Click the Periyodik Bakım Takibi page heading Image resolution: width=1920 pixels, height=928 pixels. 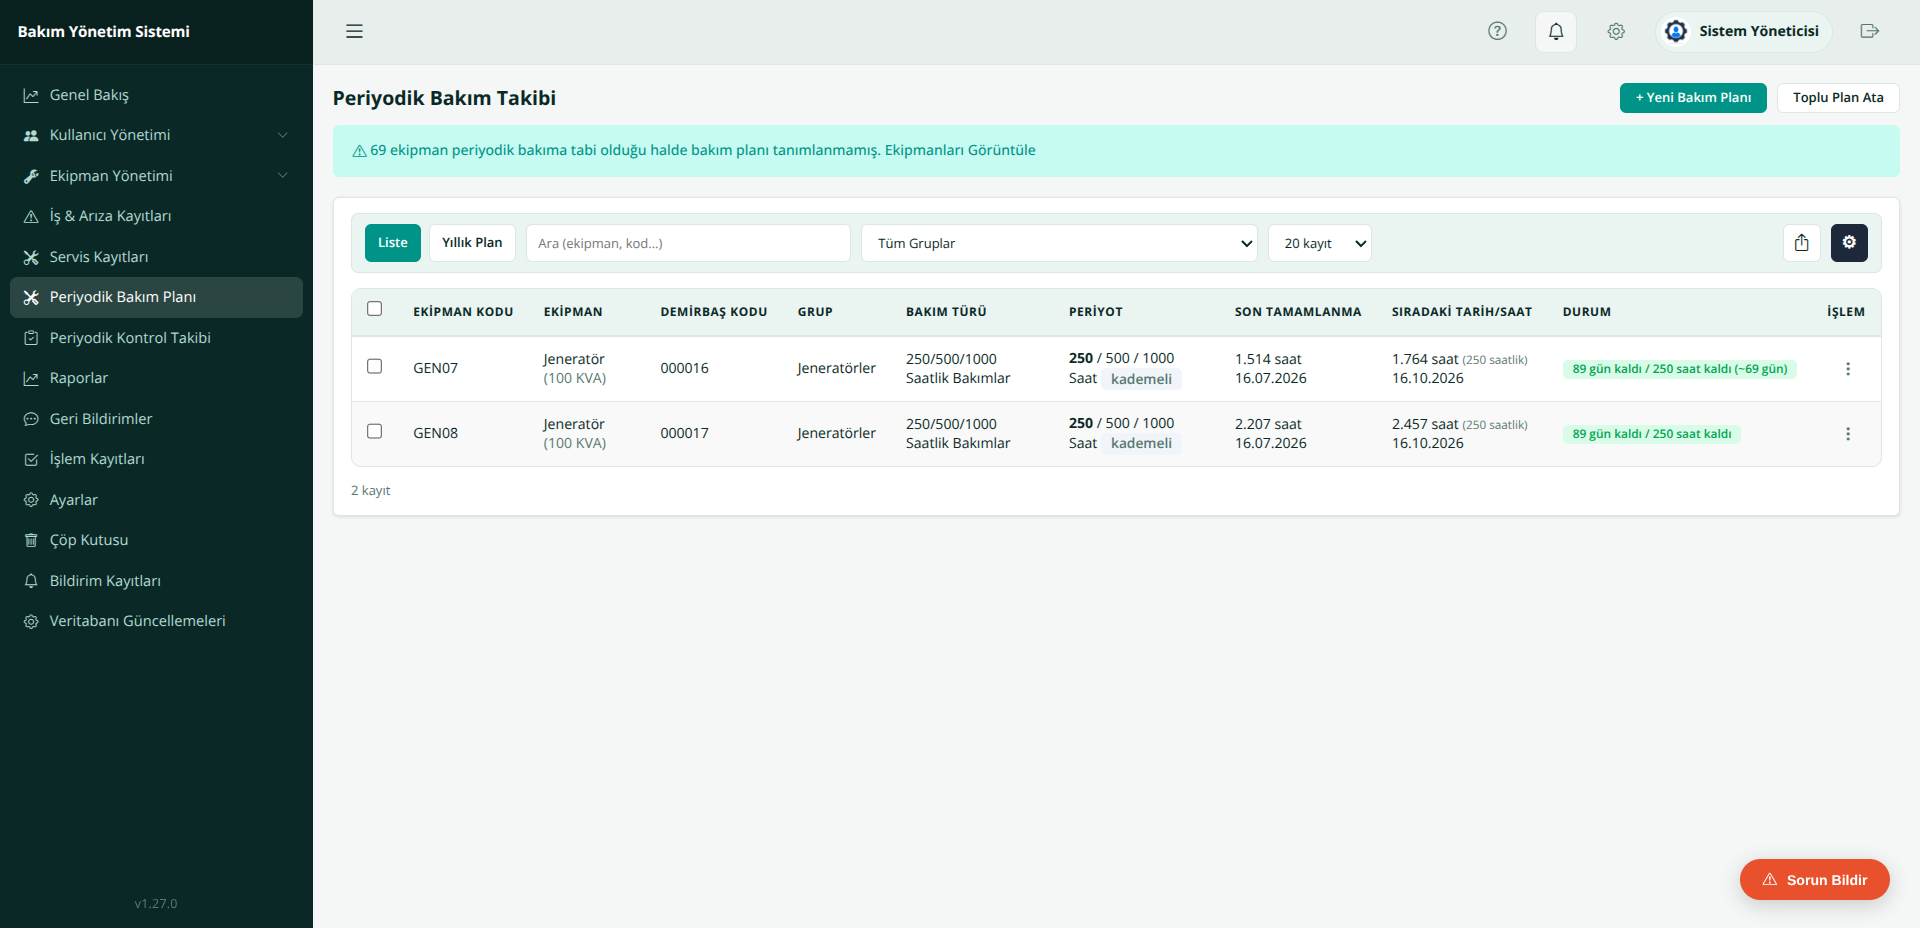[x=444, y=98]
